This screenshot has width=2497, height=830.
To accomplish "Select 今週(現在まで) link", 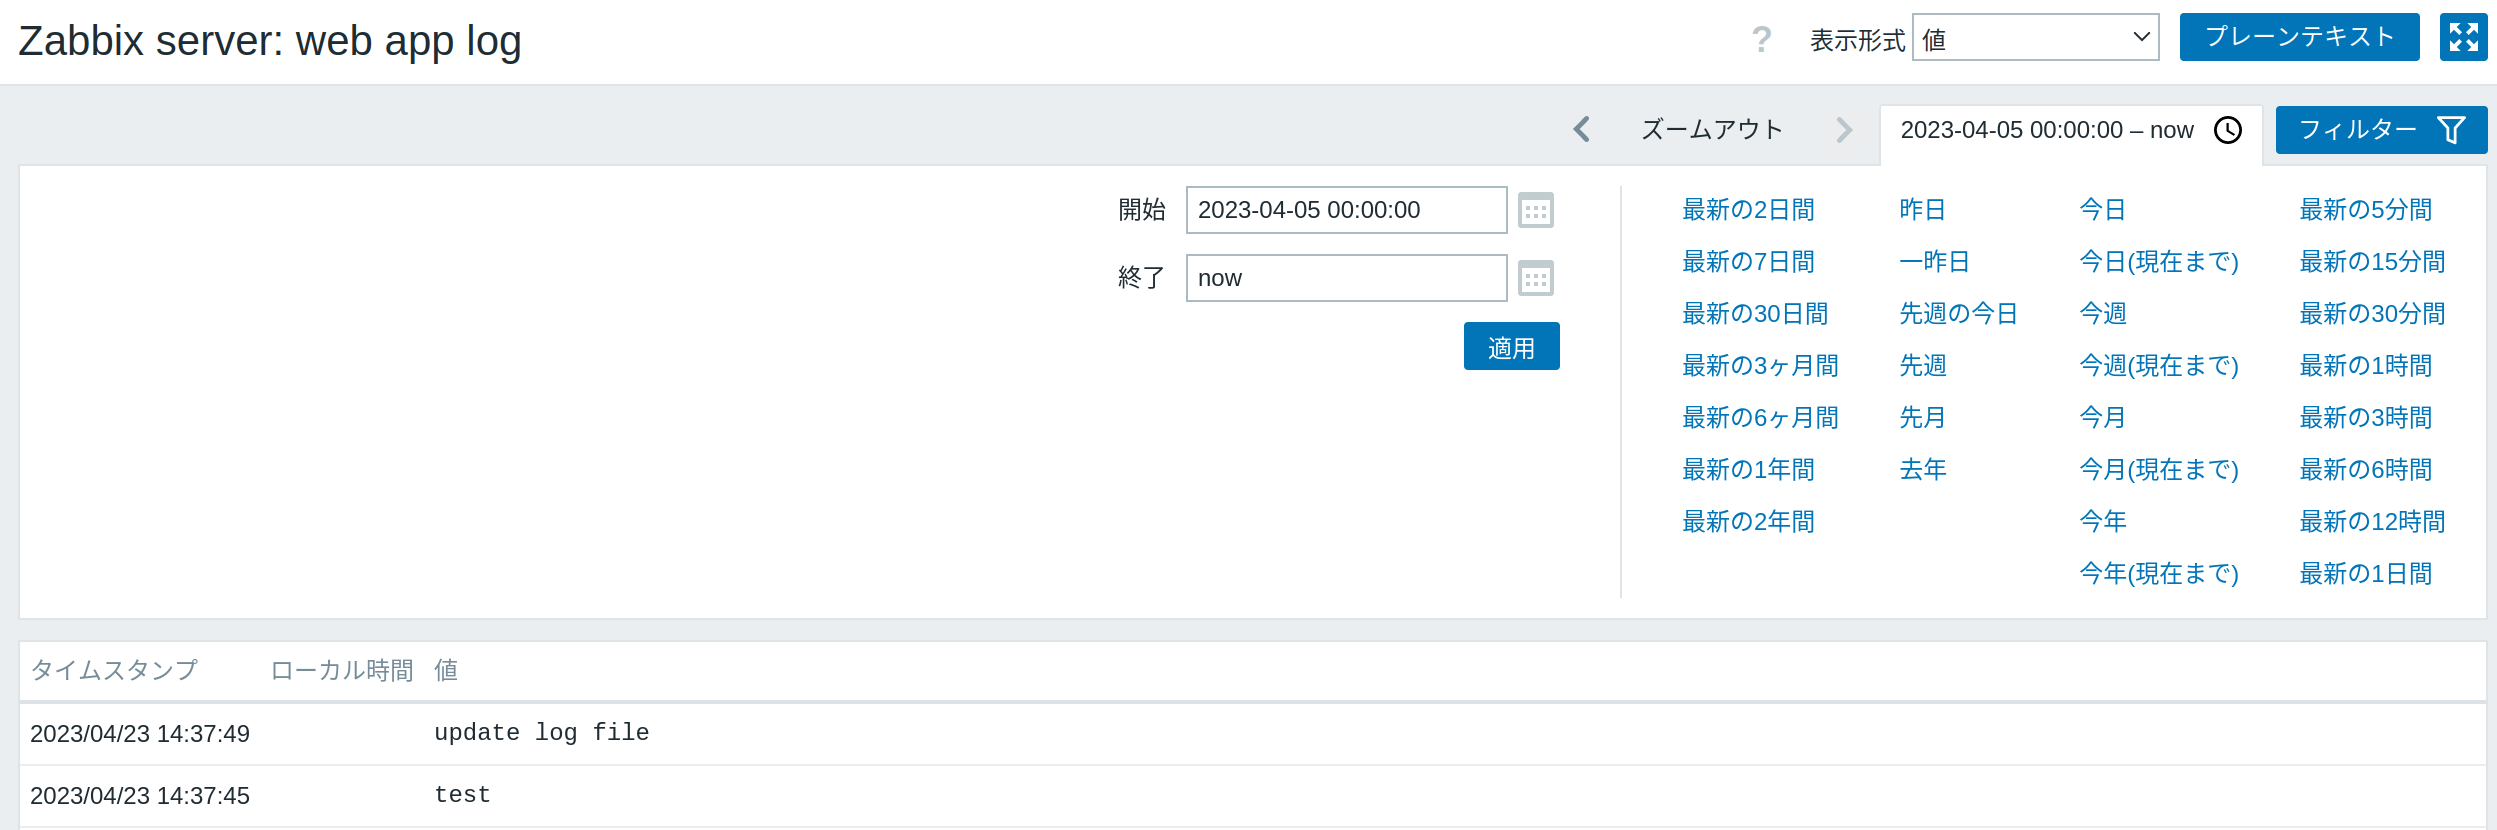I will (x=2158, y=366).
